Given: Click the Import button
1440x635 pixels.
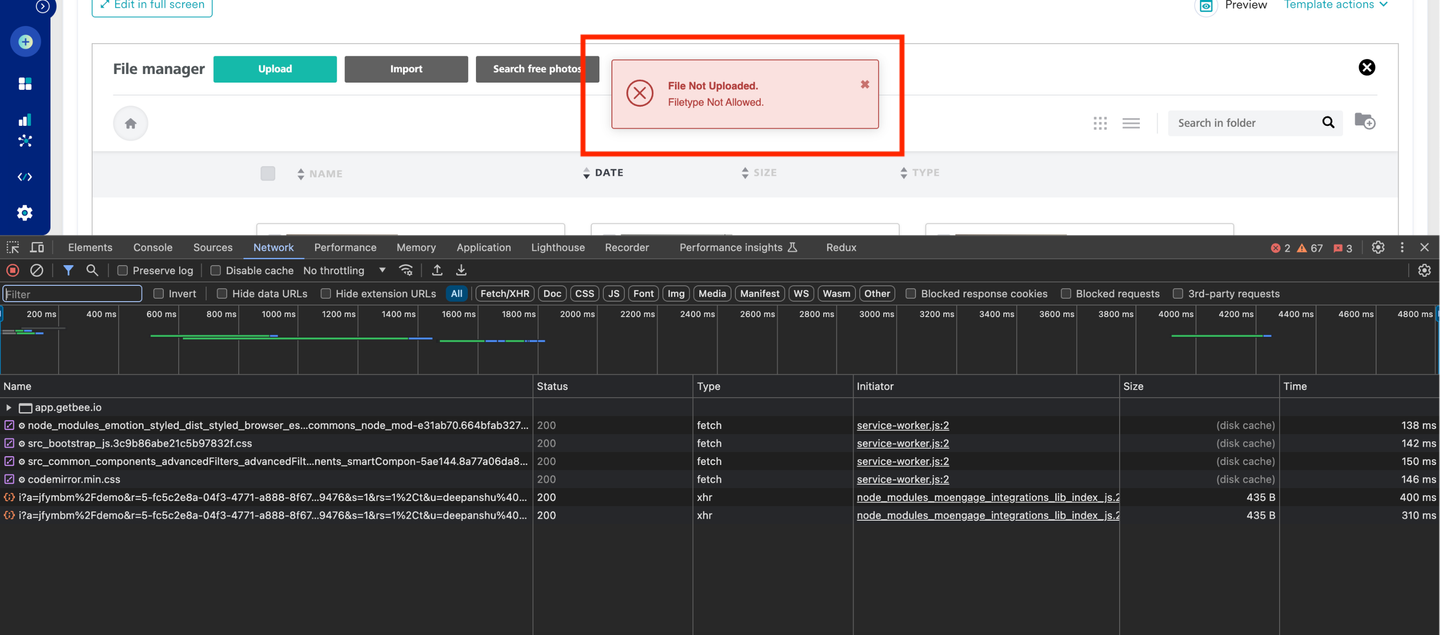Looking at the screenshot, I should point(406,69).
